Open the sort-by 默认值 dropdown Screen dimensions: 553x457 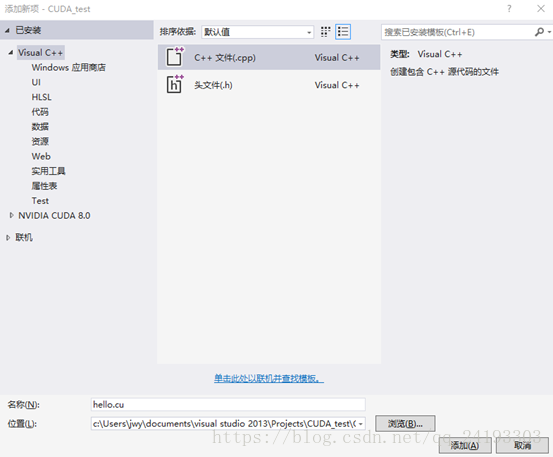point(257,32)
